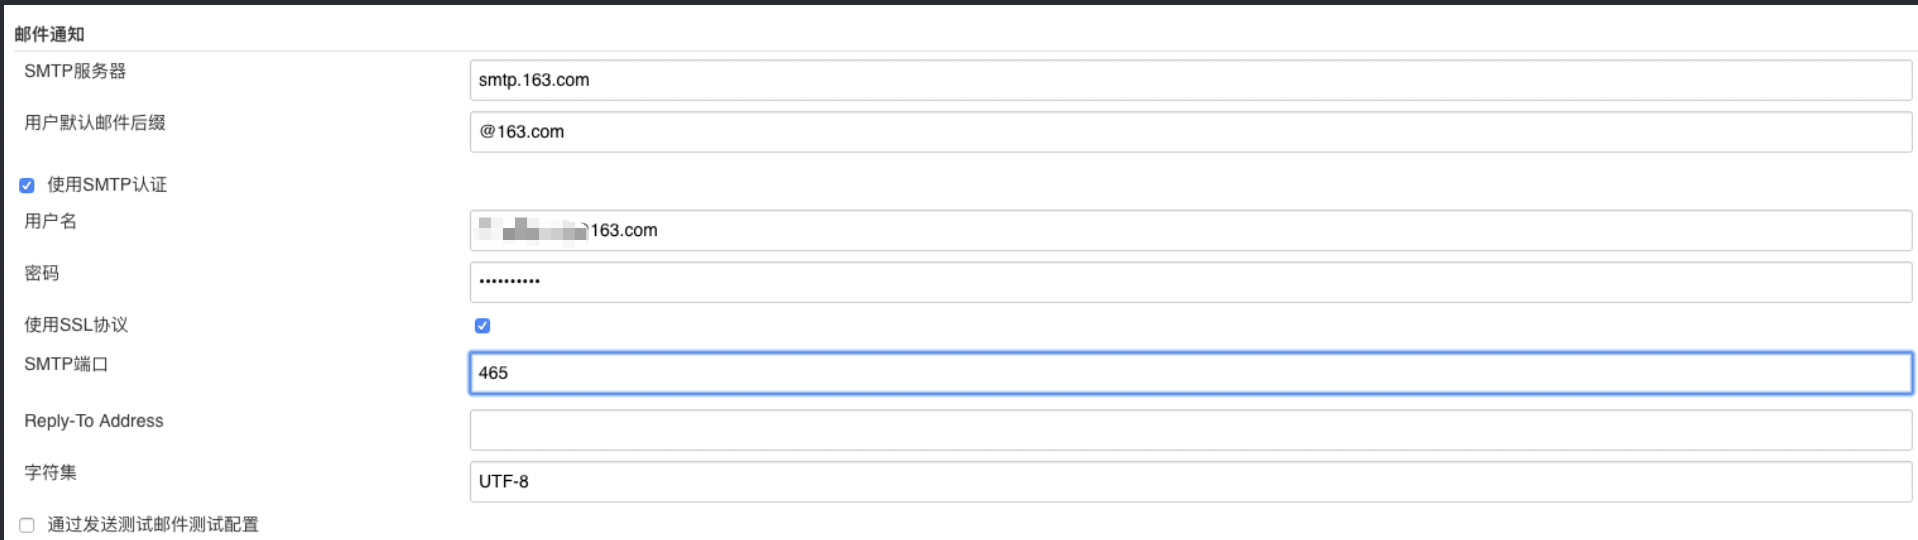Click the Reply-To Address label
The height and width of the screenshot is (540, 1918).
[94, 421]
